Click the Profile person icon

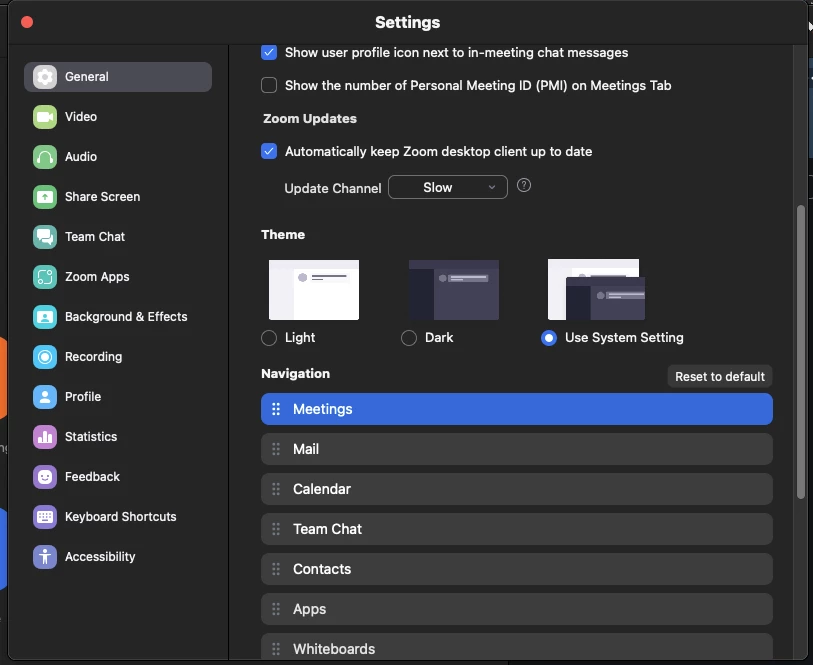[45, 397]
